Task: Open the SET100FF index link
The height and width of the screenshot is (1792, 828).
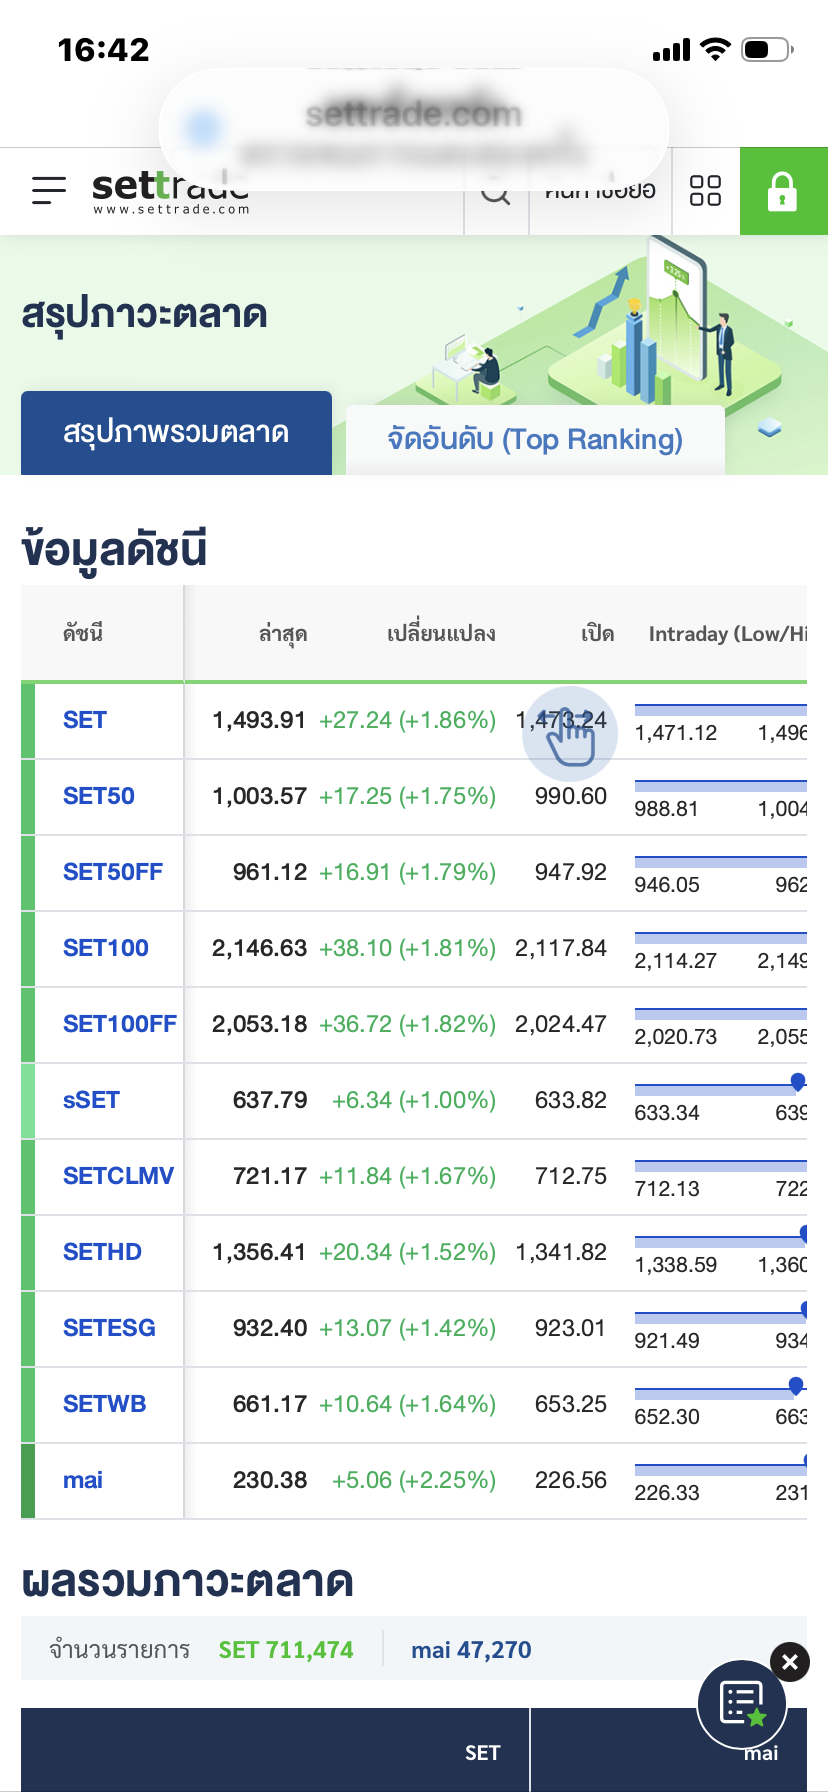Action: click(119, 1024)
